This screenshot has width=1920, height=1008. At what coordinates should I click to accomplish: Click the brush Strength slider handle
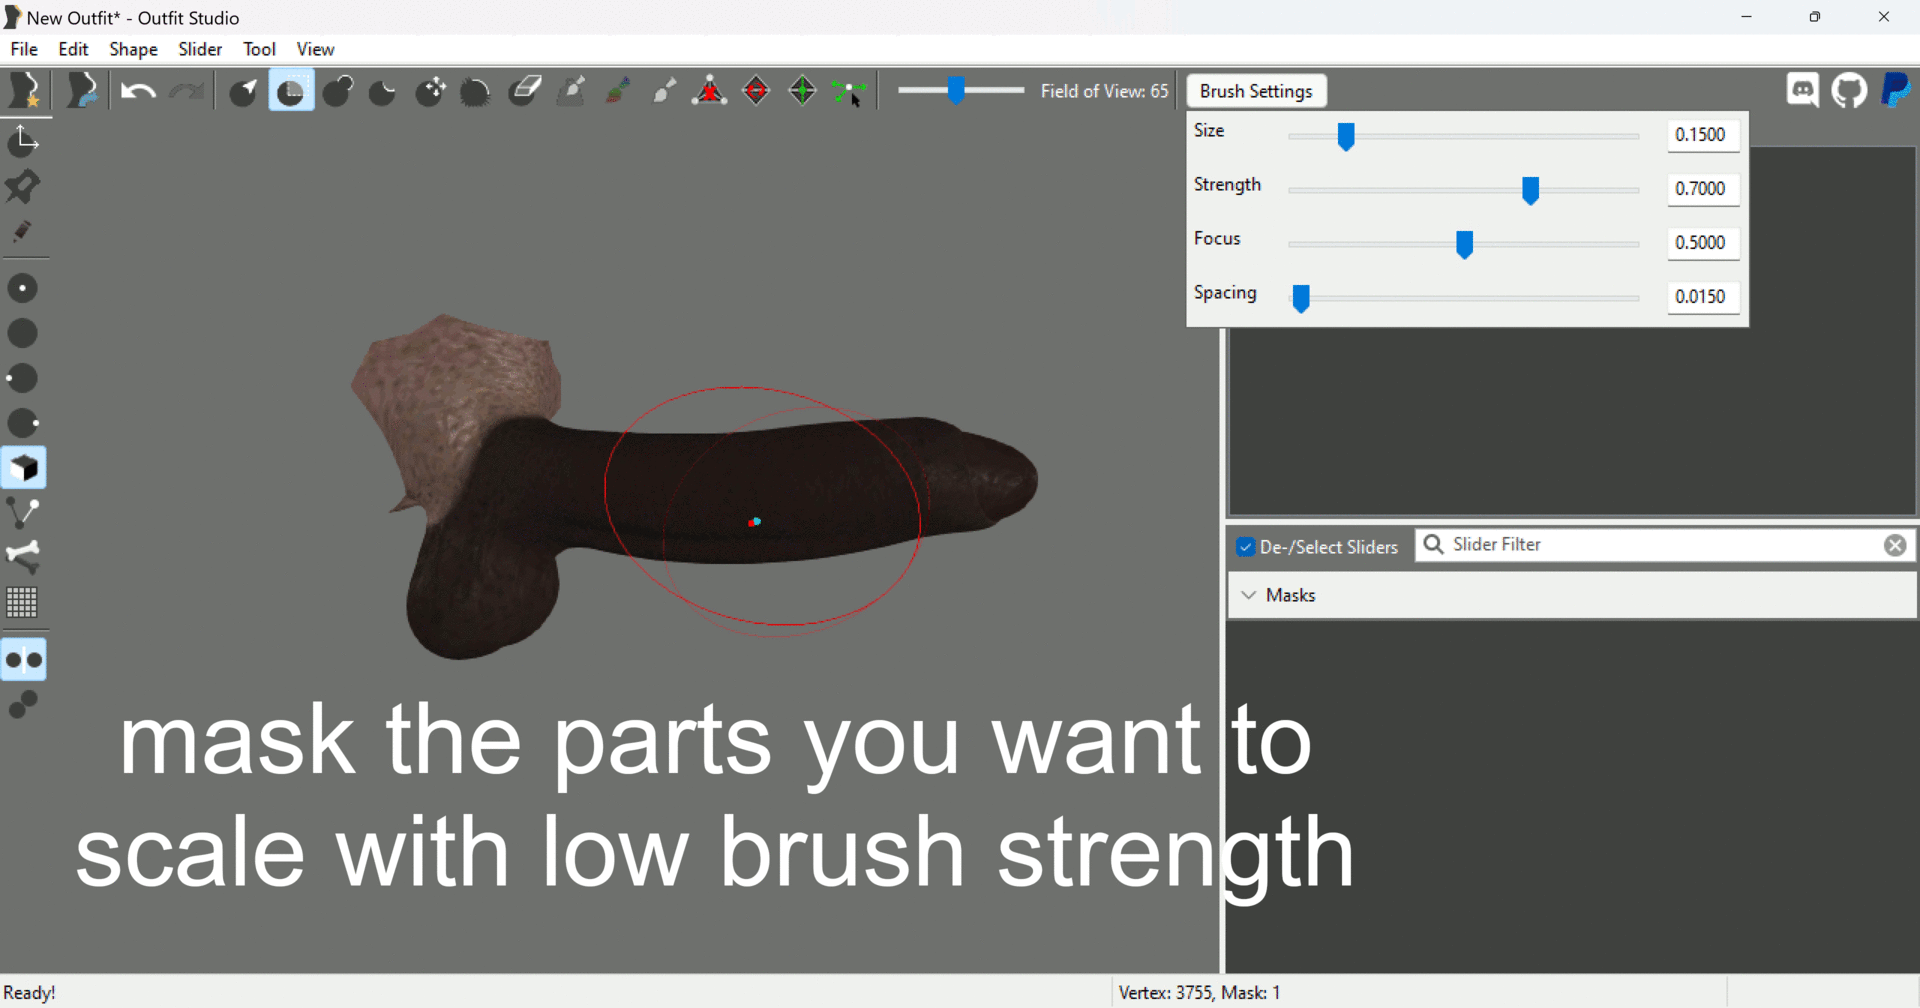click(1530, 190)
